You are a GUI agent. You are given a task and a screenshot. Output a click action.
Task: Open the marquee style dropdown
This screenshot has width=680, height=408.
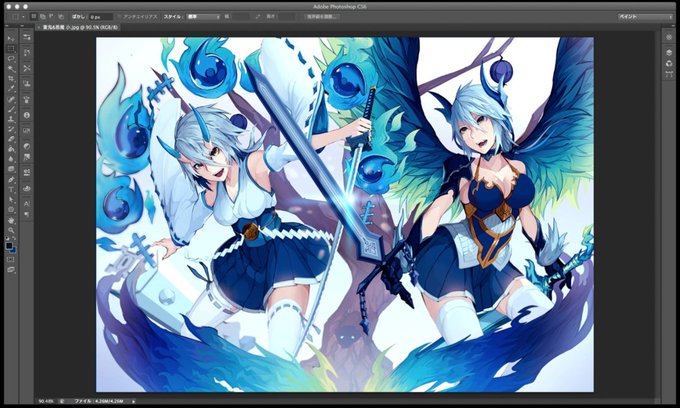pos(203,17)
